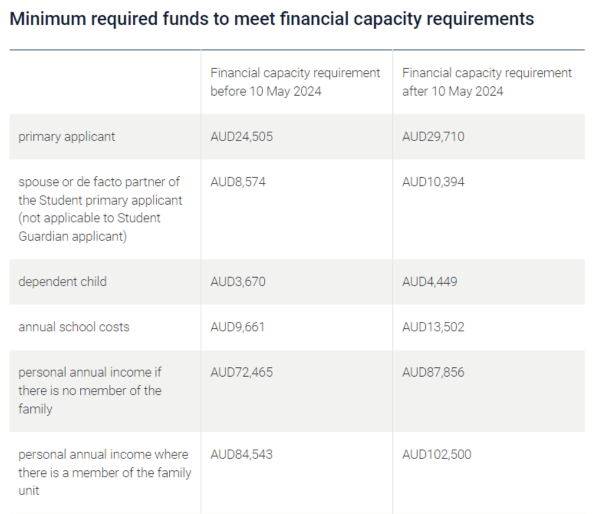Select the AUD8,574 amount
The image size is (596, 514).
tap(238, 182)
